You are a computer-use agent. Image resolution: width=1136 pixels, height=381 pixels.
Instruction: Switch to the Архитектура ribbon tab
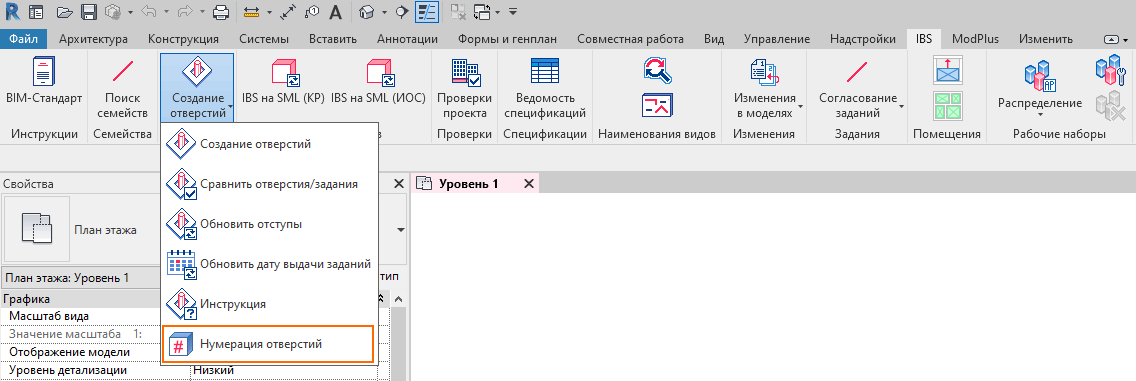pos(93,39)
